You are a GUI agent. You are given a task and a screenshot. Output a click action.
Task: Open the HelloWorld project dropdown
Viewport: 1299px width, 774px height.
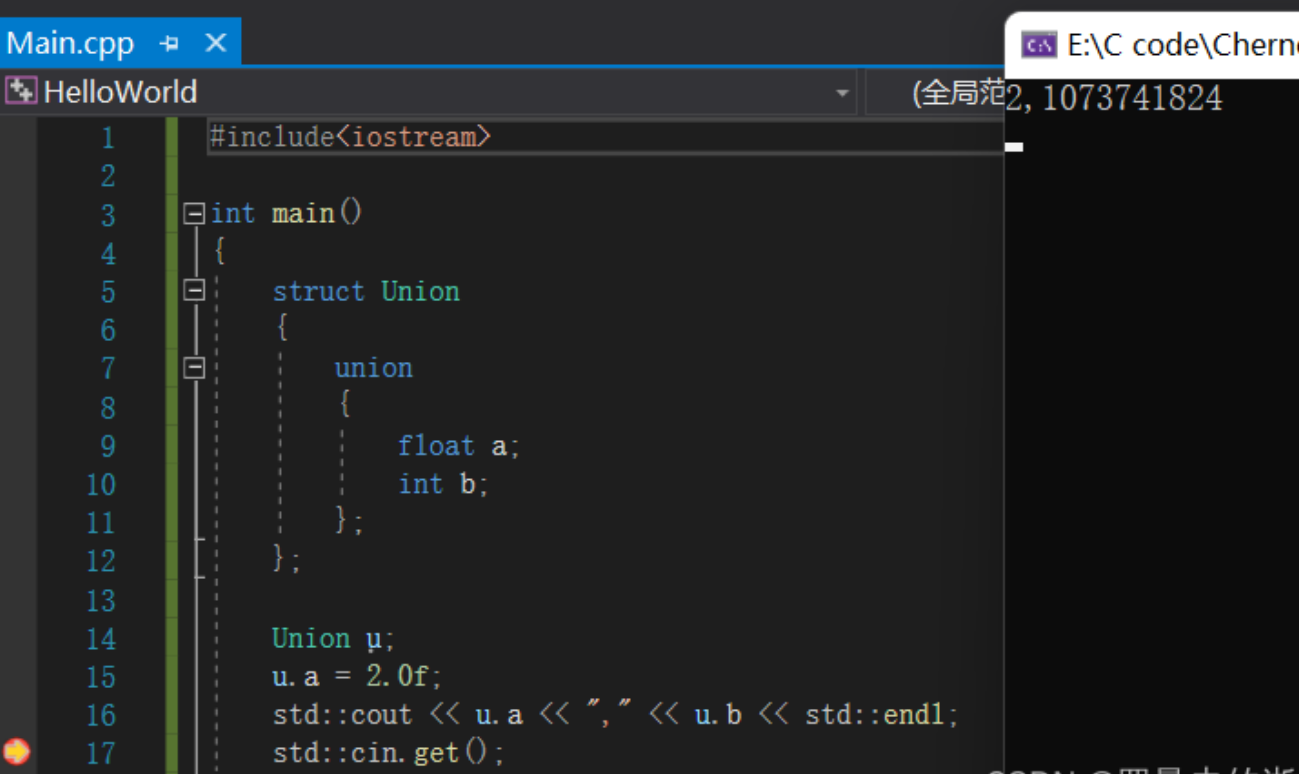[x=842, y=93]
